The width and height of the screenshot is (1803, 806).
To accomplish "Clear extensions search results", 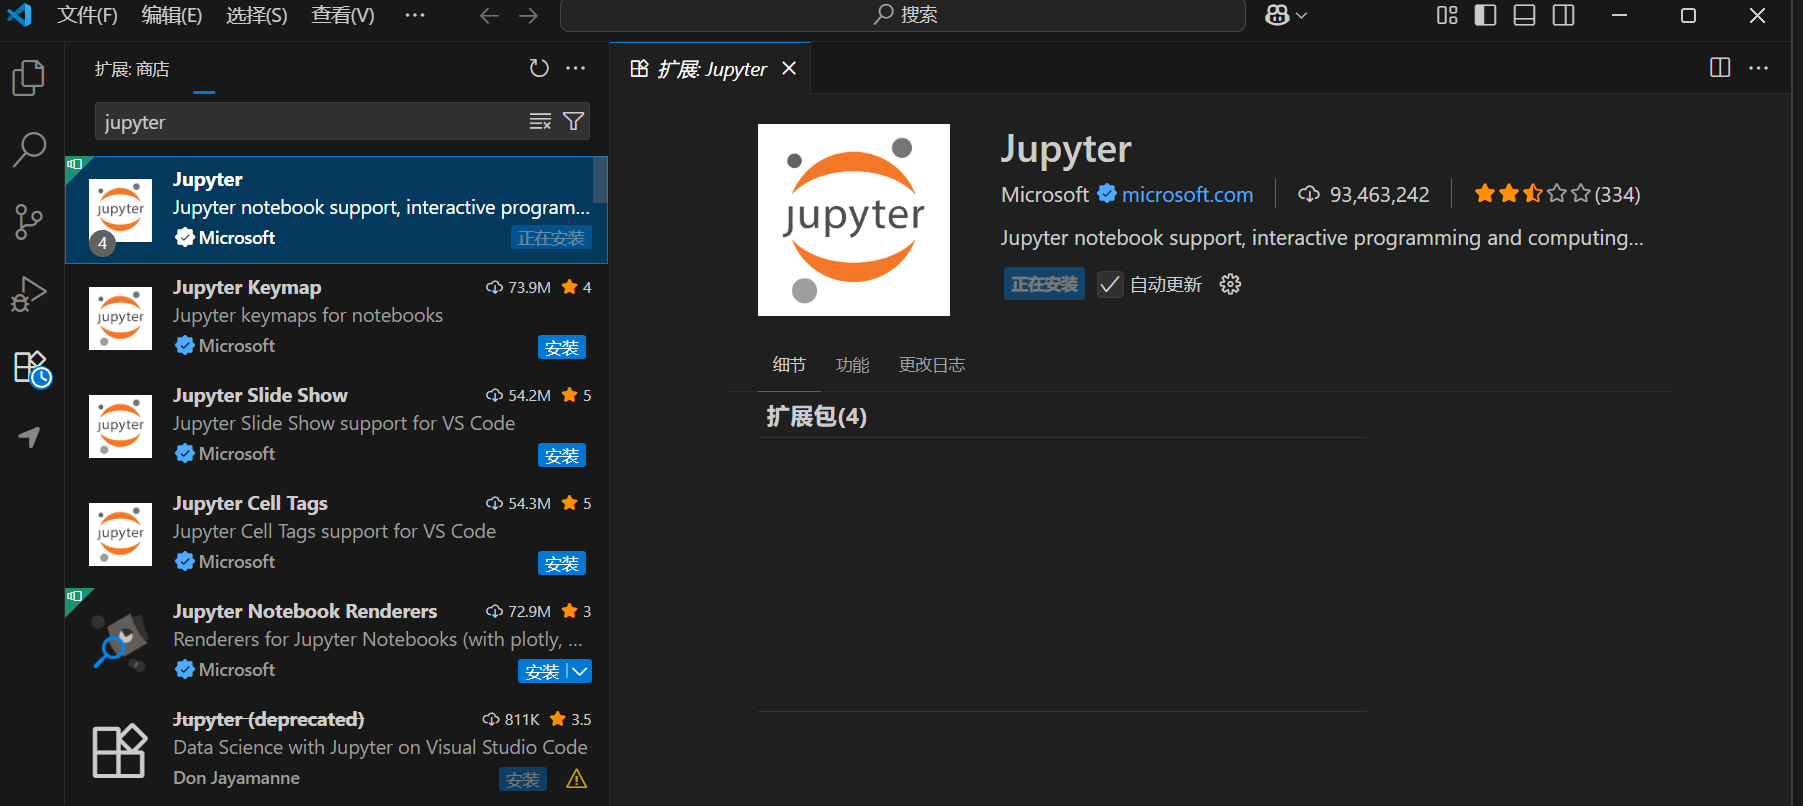I will 540,121.
